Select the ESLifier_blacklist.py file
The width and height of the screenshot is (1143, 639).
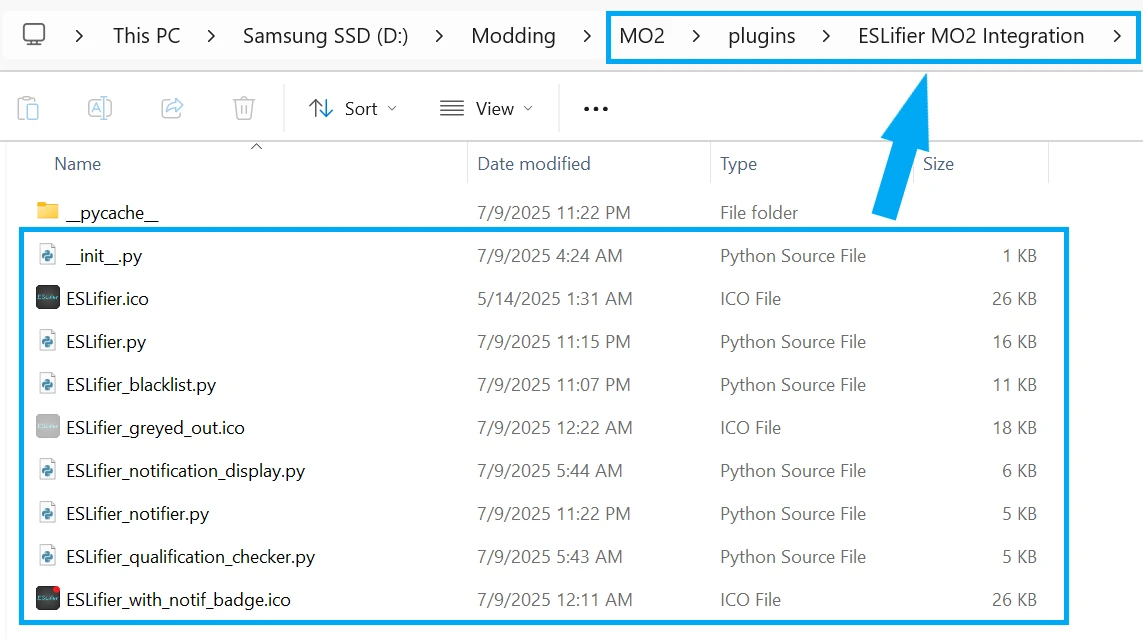(x=141, y=385)
